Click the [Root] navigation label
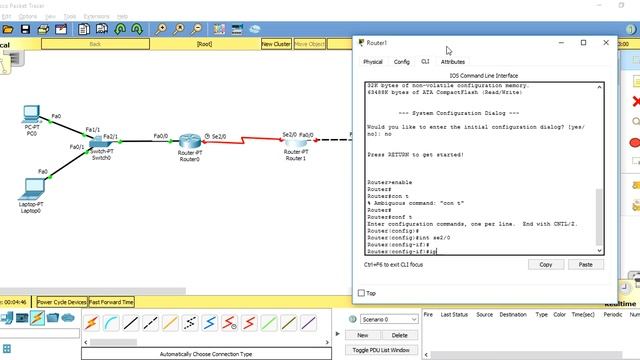This screenshot has width=640, height=360. [x=204, y=44]
